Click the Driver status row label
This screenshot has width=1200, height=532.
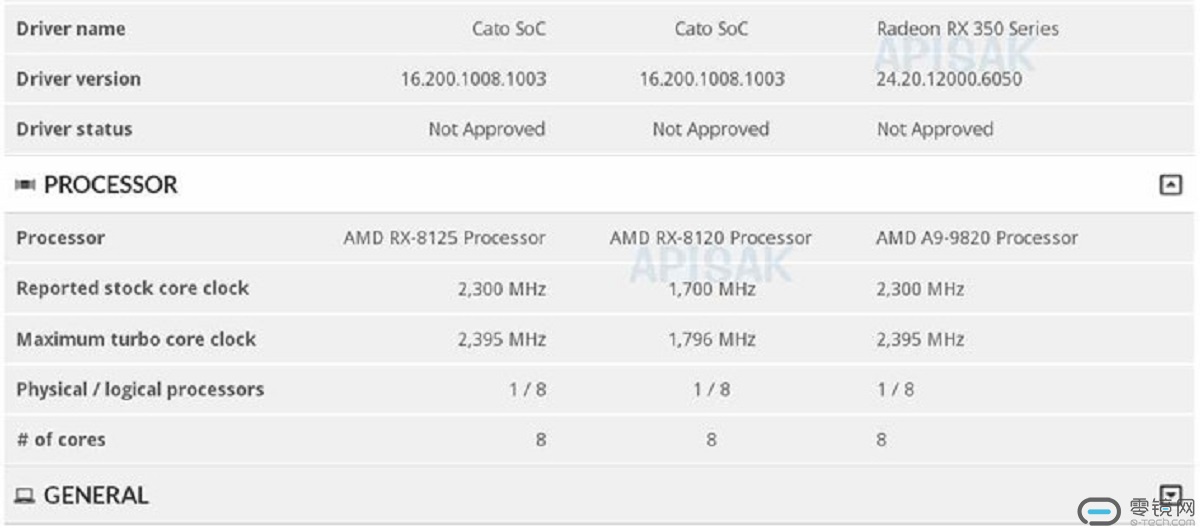coord(74,129)
